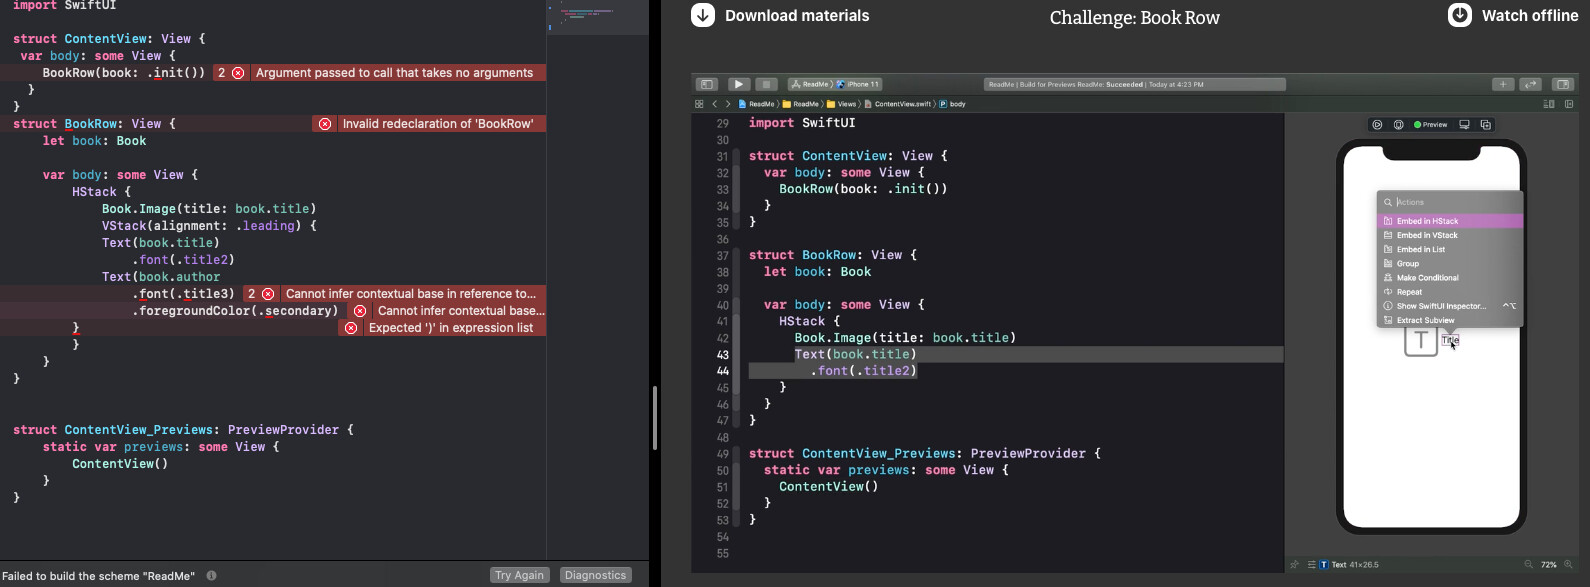Click the Download materials link
The height and width of the screenshot is (587, 1590).
tap(797, 16)
